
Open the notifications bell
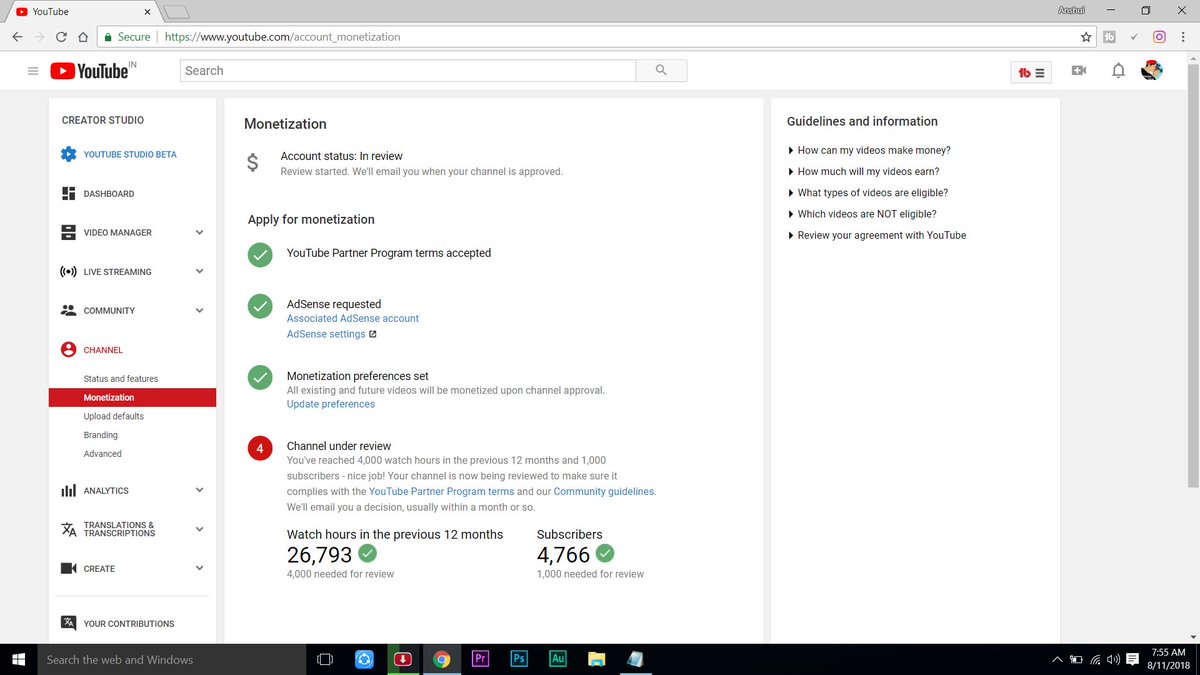[x=1119, y=71]
